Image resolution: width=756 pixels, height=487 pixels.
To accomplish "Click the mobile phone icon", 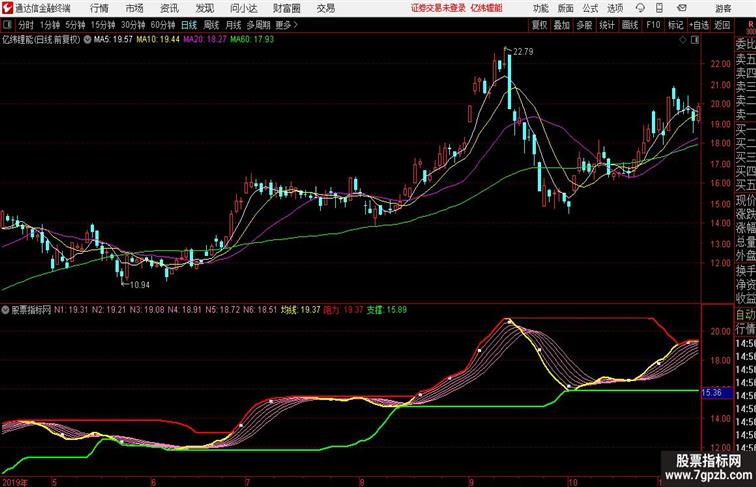I will coord(659,8).
